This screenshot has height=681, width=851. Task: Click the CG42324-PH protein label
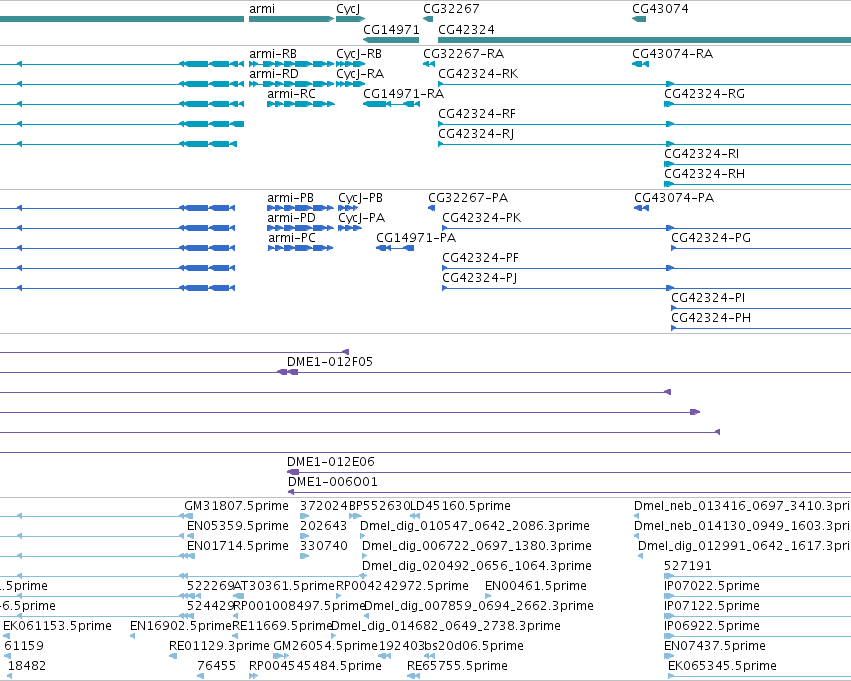(x=711, y=319)
